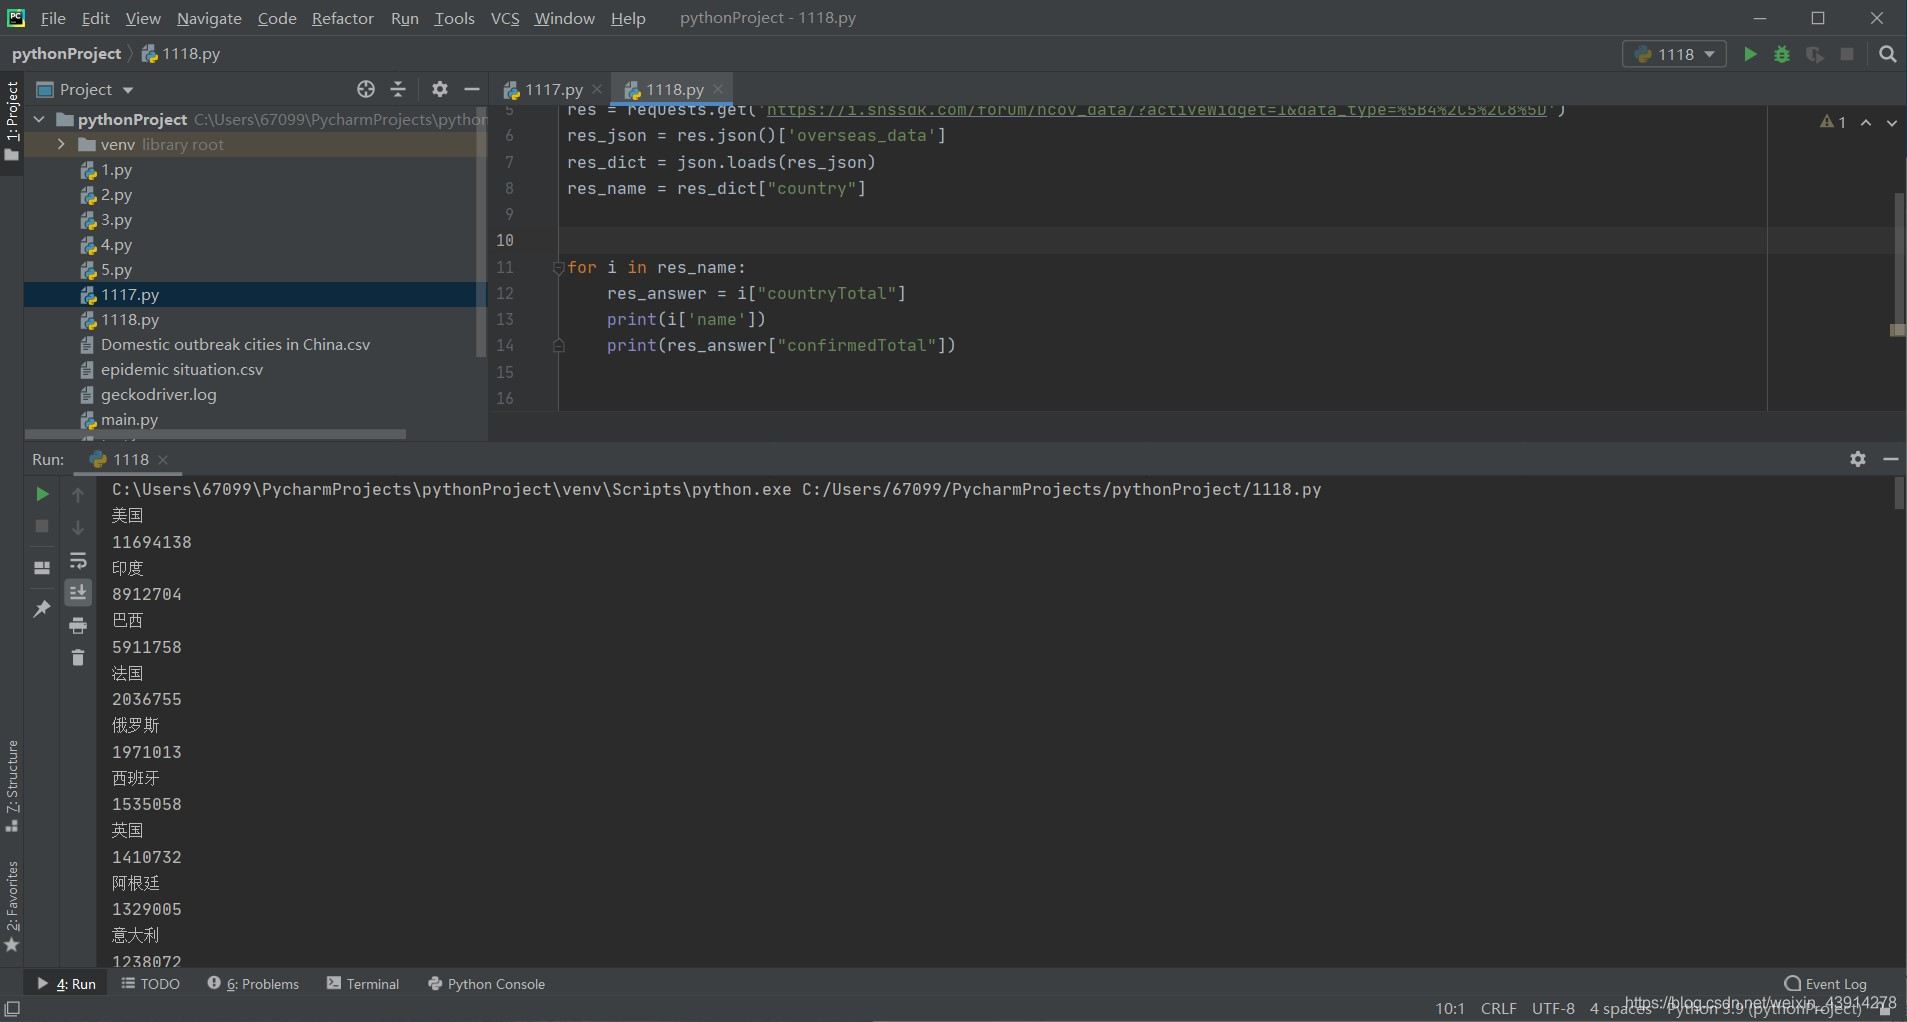
Task: Toggle the Structure side tool window
Action: point(12,786)
